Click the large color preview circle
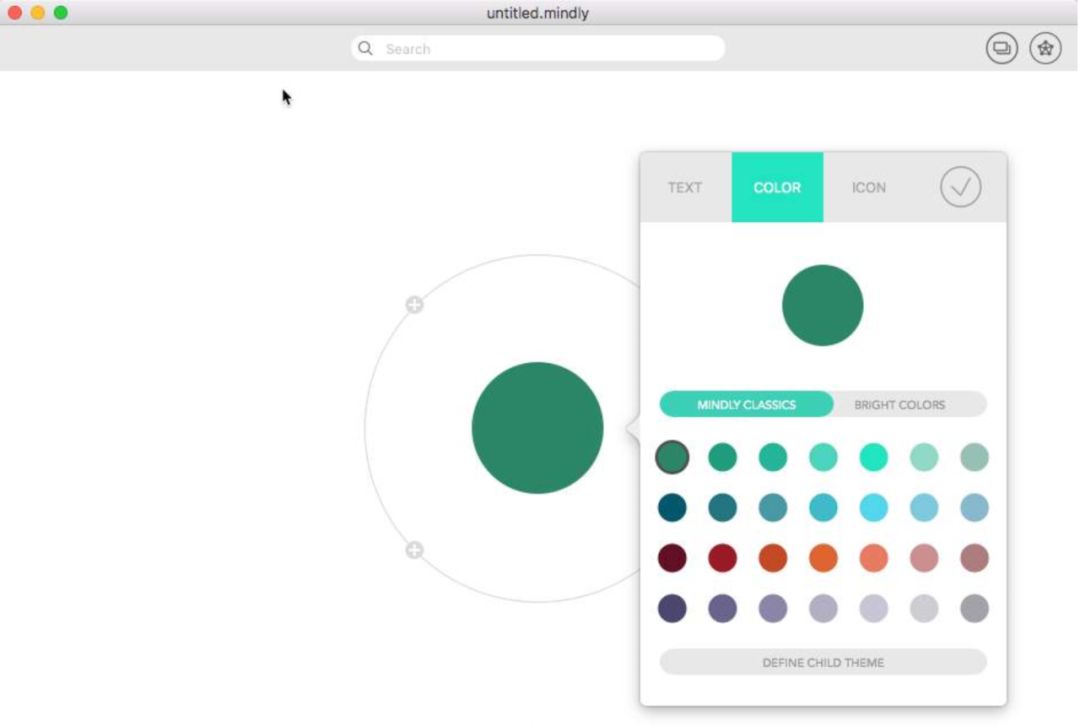 (822, 305)
